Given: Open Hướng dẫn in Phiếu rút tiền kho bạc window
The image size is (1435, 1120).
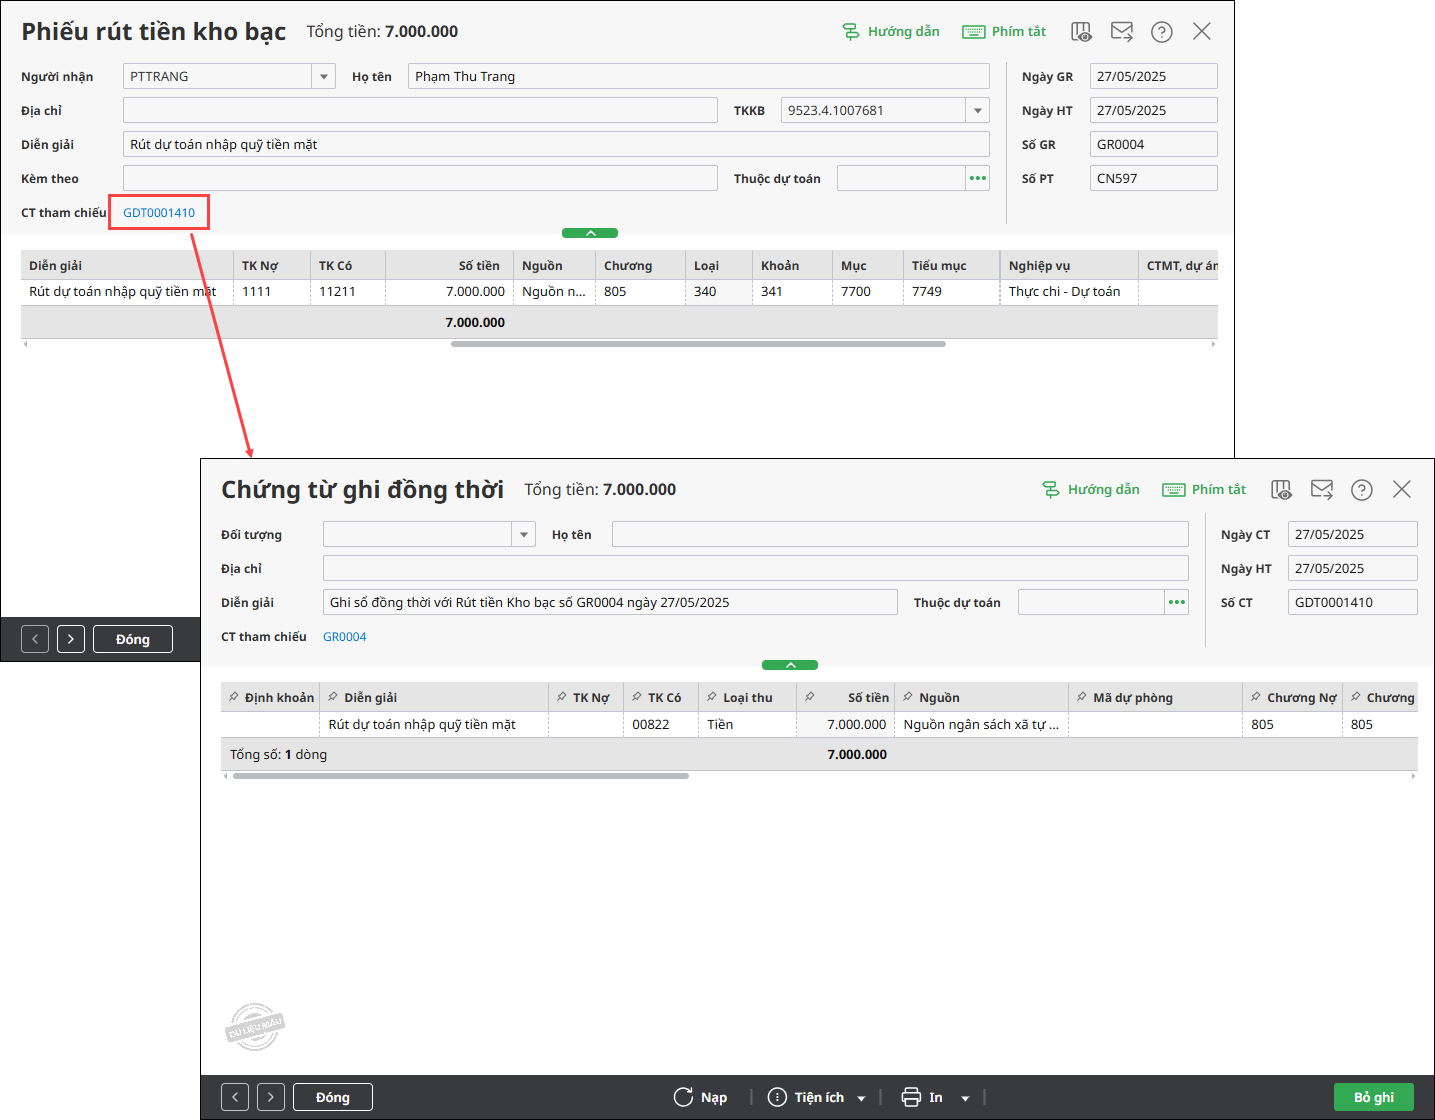Looking at the screenshot, I should coord(891,32).
